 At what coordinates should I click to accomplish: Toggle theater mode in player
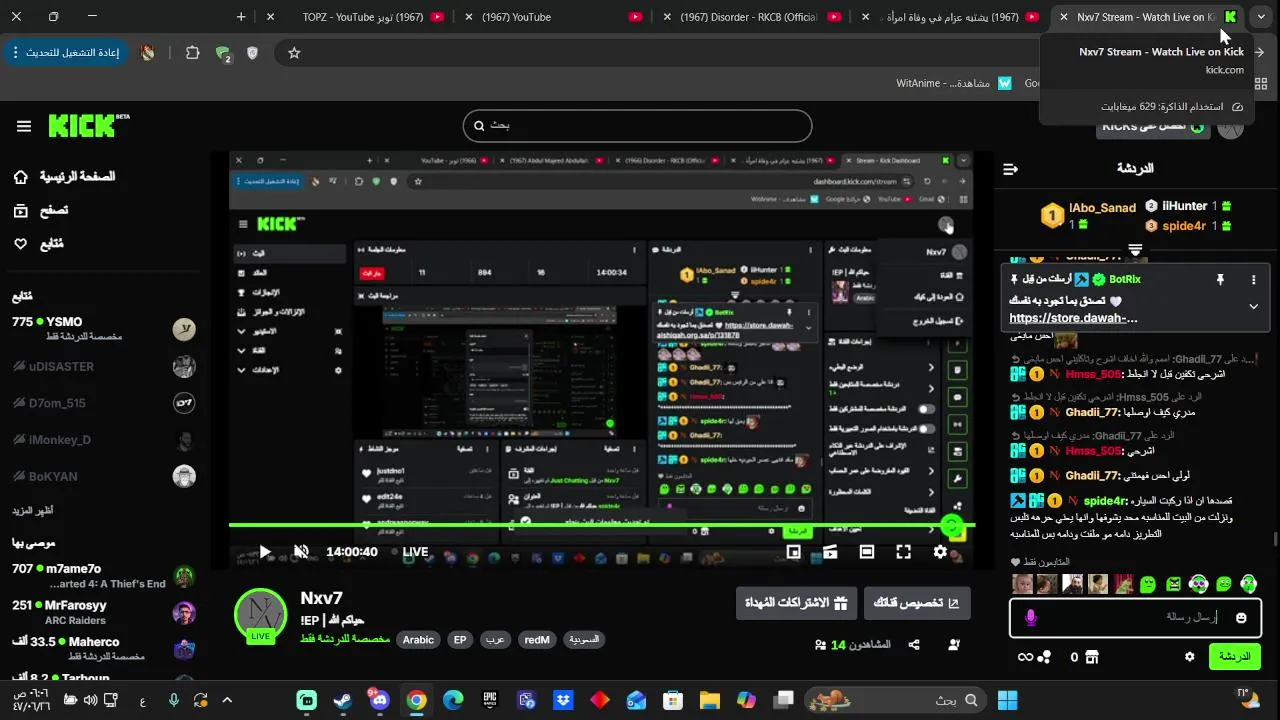point(866,551)
